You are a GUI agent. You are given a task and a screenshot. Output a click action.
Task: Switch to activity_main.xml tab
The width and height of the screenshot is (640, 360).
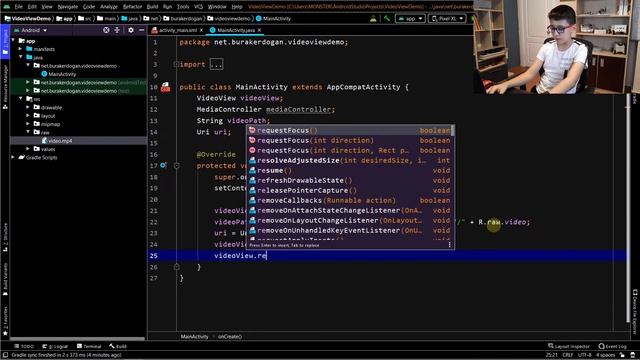coord(178,30)
